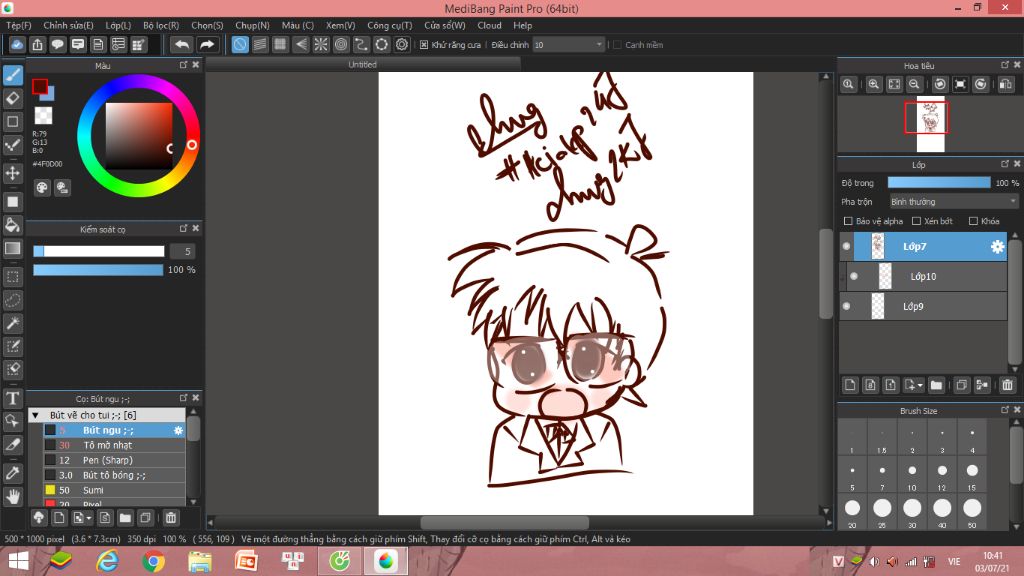Select the Pen (Sharp) brush

pos(114,460)
